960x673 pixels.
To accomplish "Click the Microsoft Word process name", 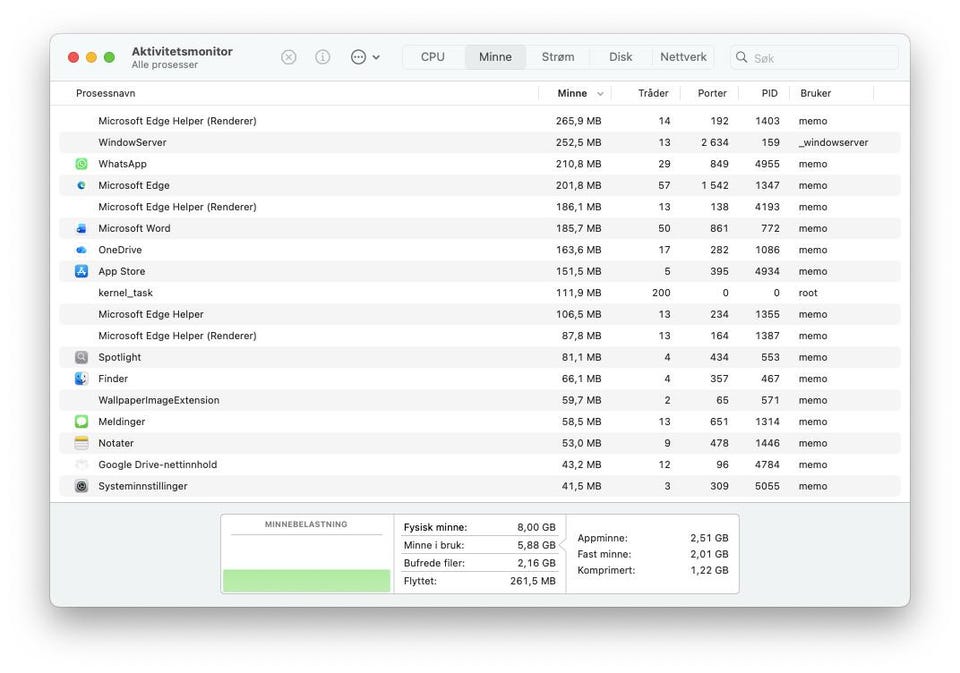I will 134,228.
